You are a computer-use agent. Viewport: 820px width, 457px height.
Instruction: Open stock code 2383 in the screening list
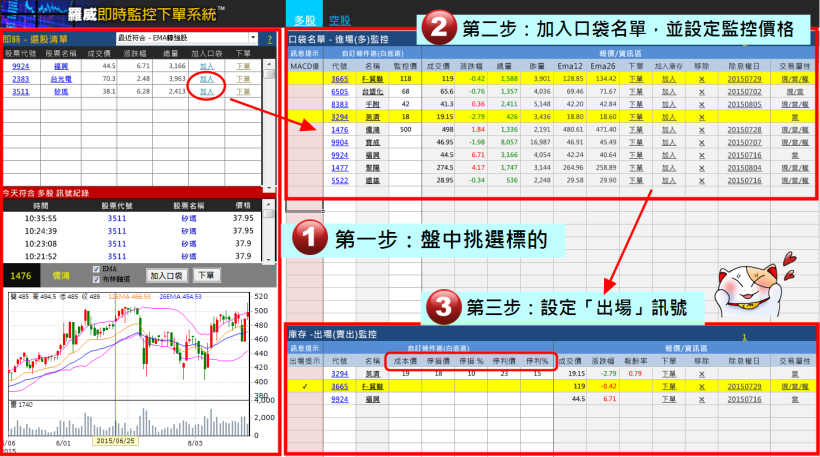coord(21,79)
